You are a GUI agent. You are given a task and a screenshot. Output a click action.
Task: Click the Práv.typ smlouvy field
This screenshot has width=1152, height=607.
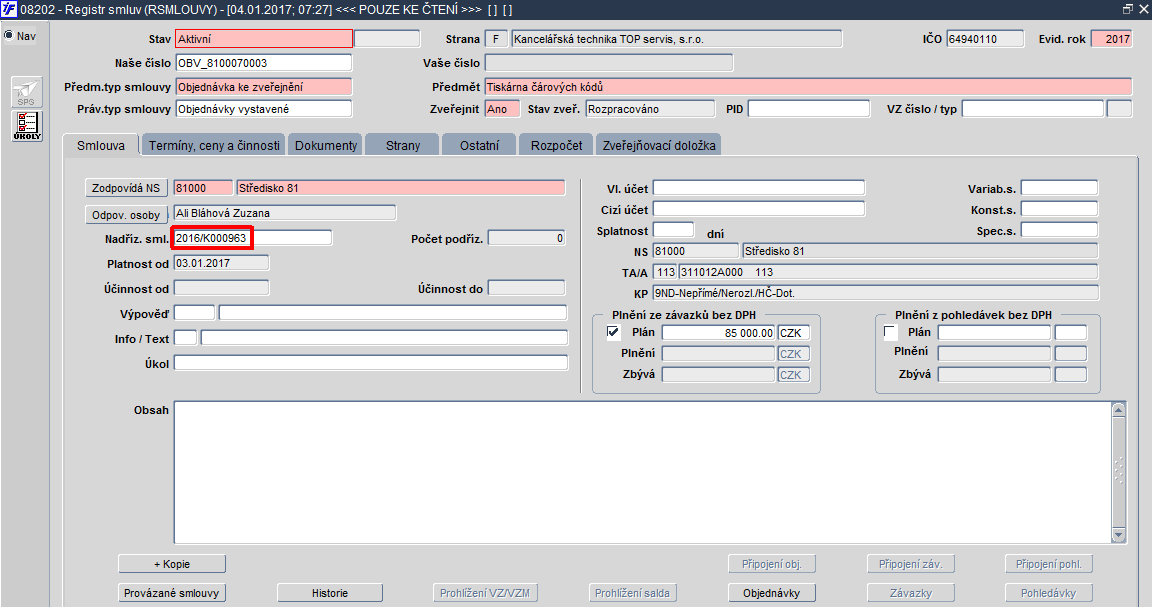264,109
